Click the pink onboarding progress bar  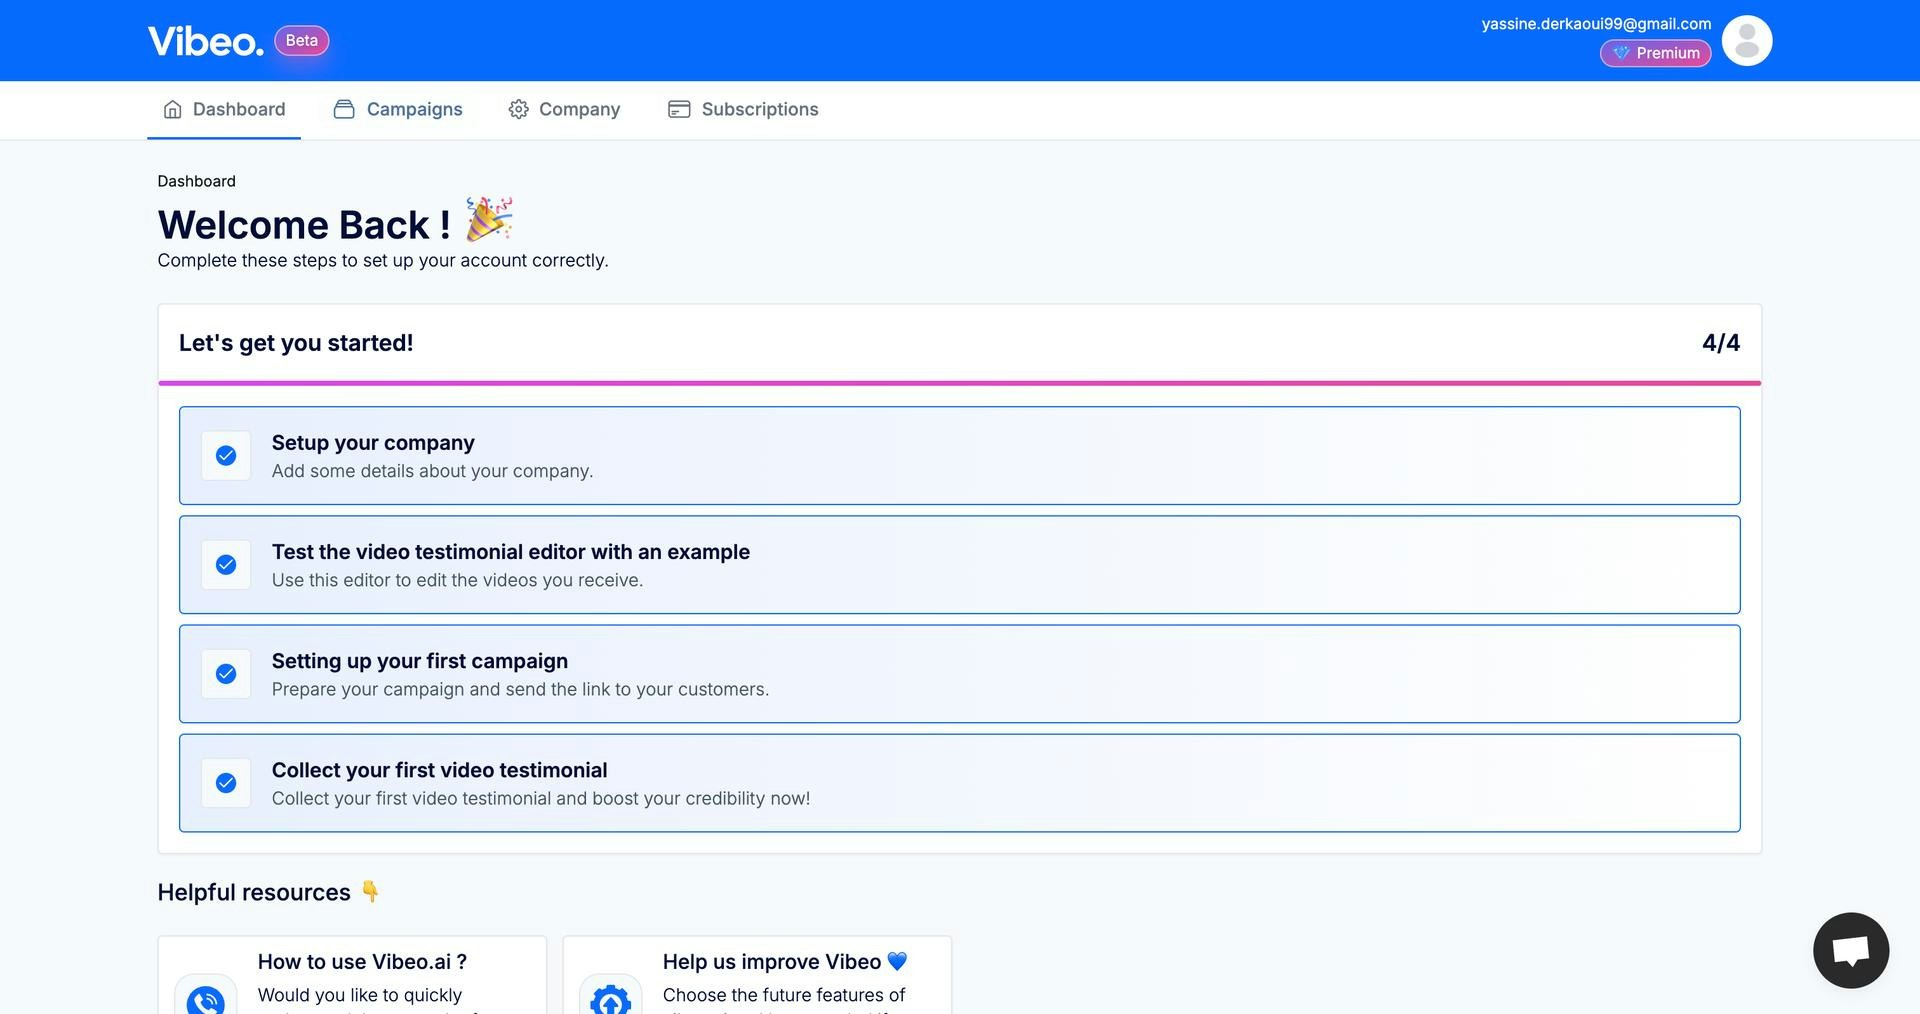960,383
